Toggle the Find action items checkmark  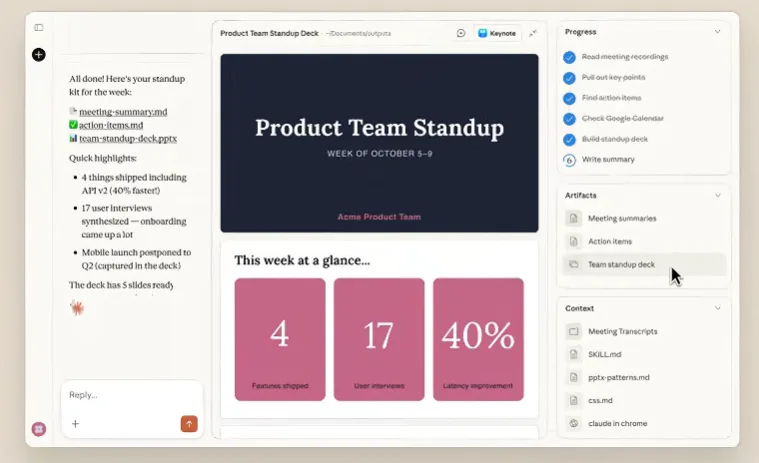point(570,98)
